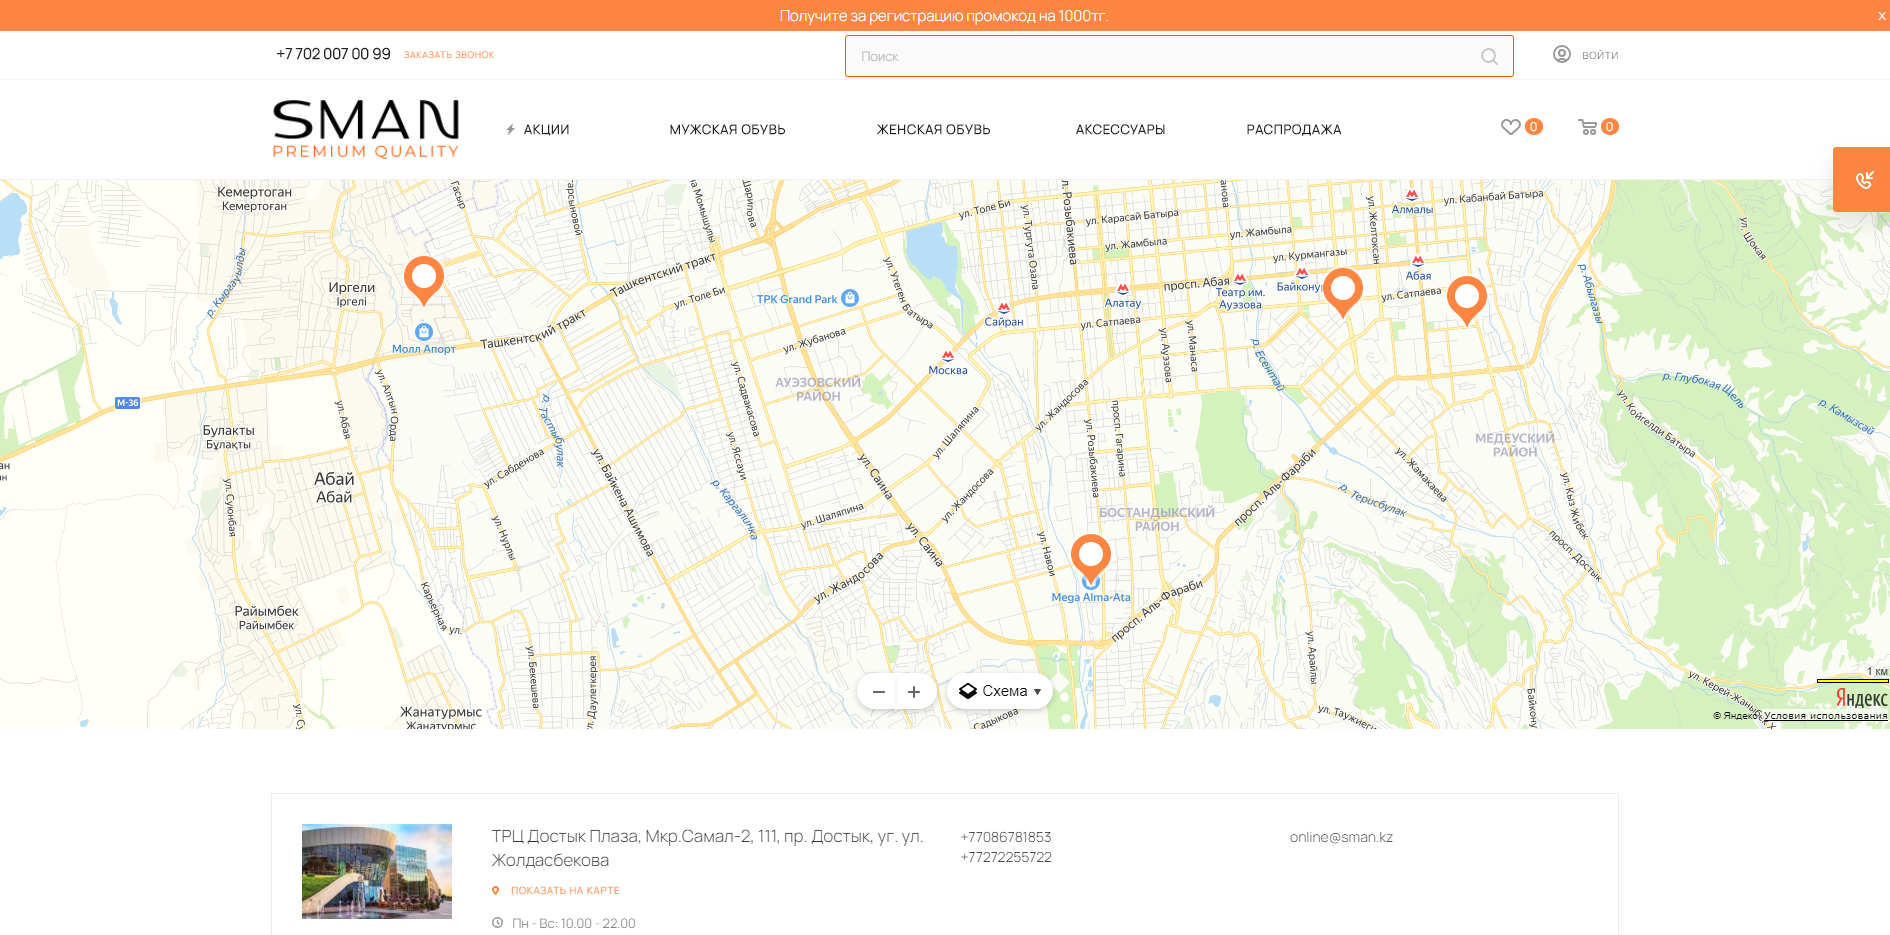The width and height of the screenshot is (1890, 935).
Task: Click the МЕДЕУСКИЙ РАЙОН label
Action: tap(1515, 445)
